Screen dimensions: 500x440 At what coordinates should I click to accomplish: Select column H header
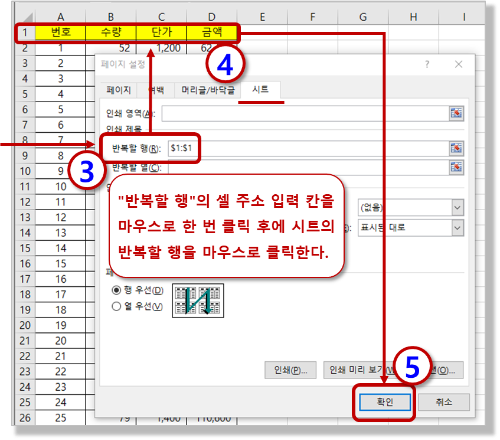pos(413,17)
